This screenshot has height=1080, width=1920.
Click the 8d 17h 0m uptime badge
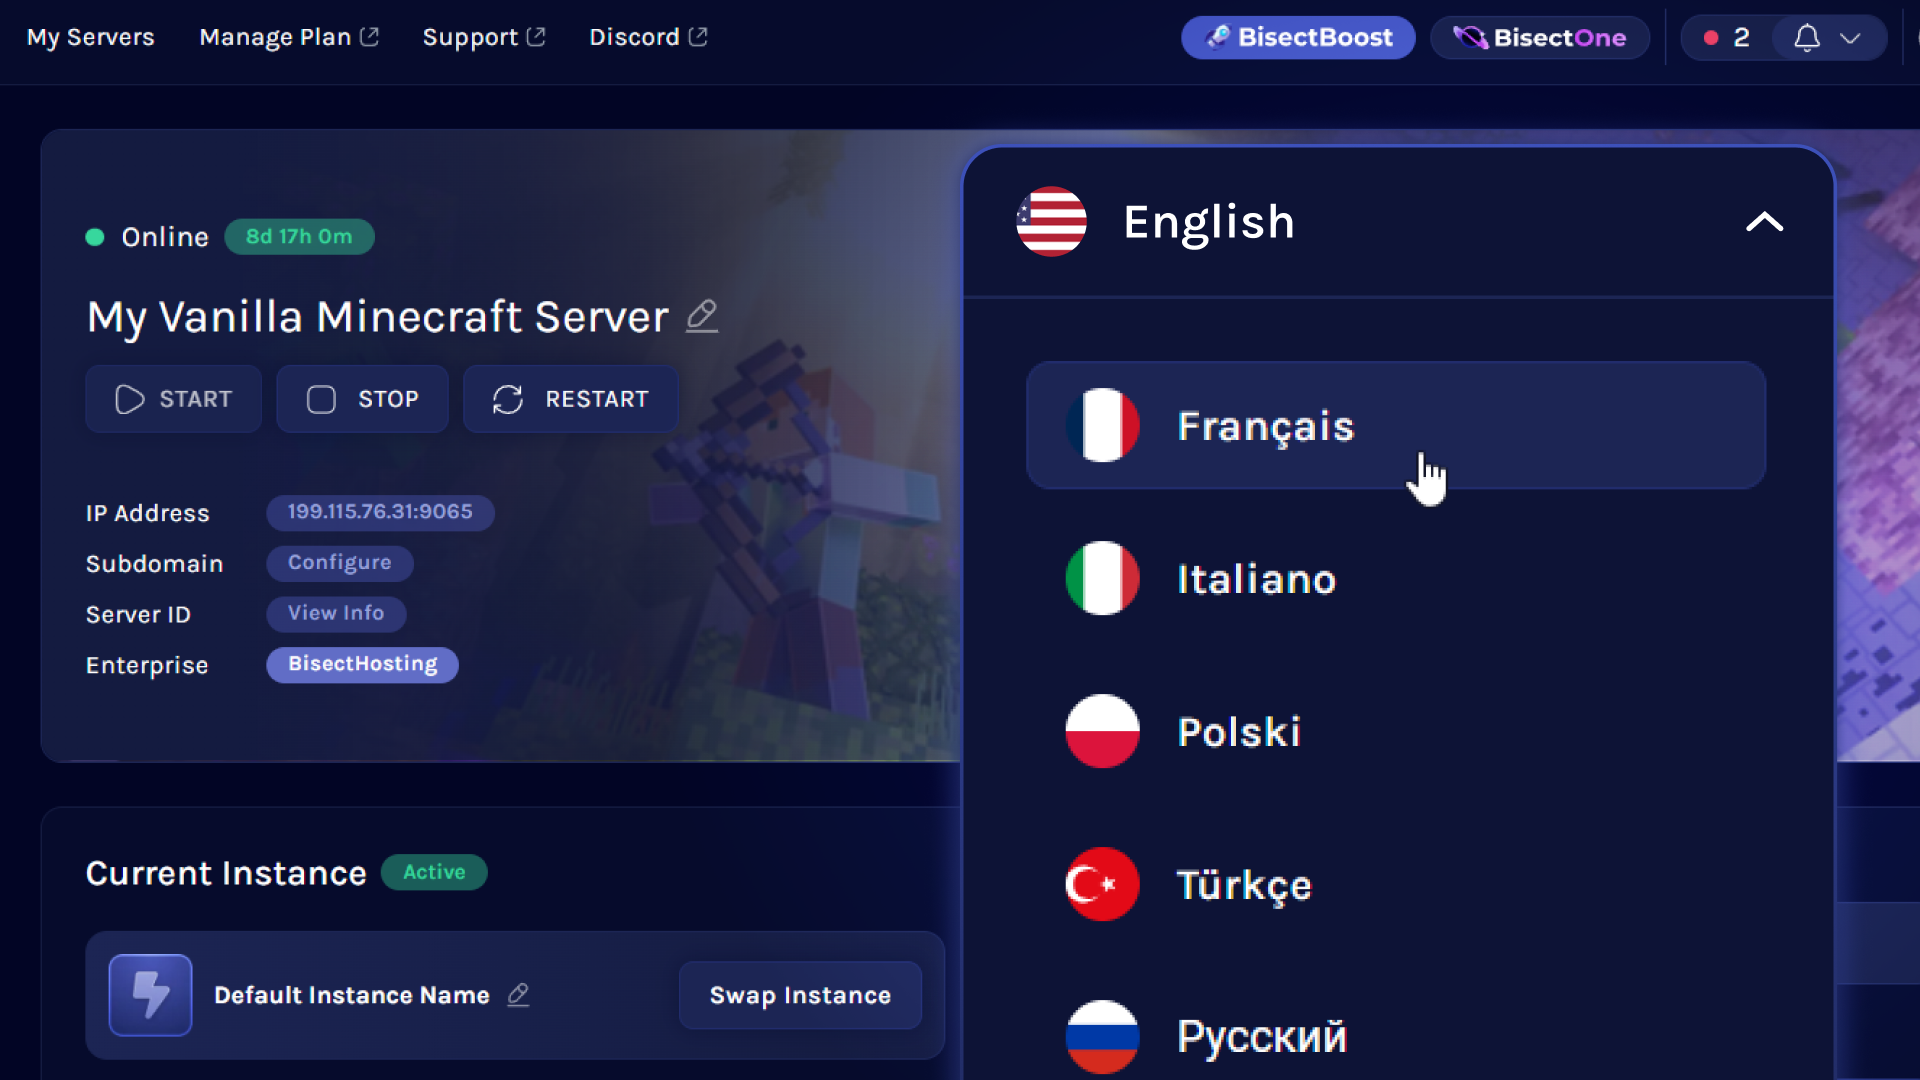299,237
